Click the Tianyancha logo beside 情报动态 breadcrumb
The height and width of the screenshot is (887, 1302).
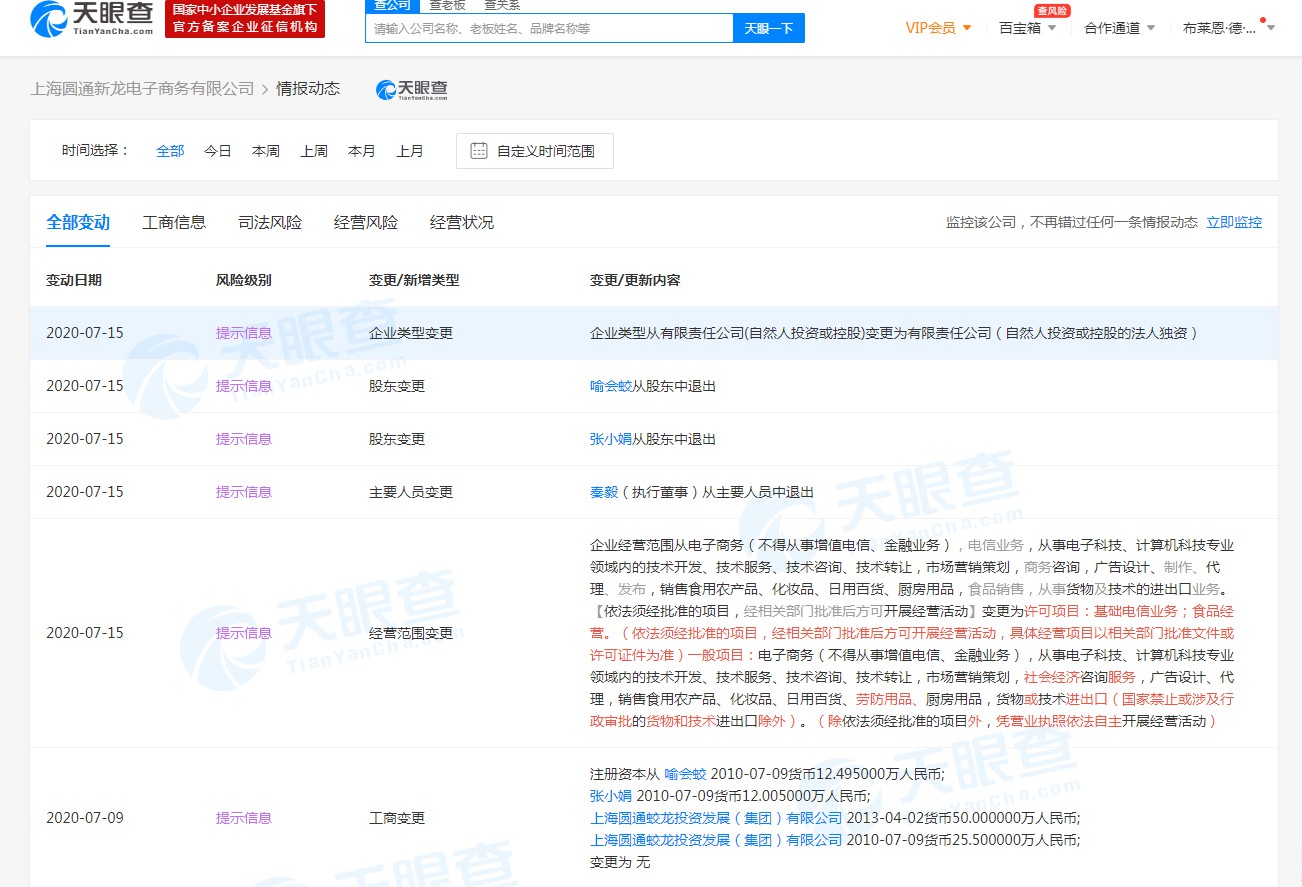click(412, 89)
